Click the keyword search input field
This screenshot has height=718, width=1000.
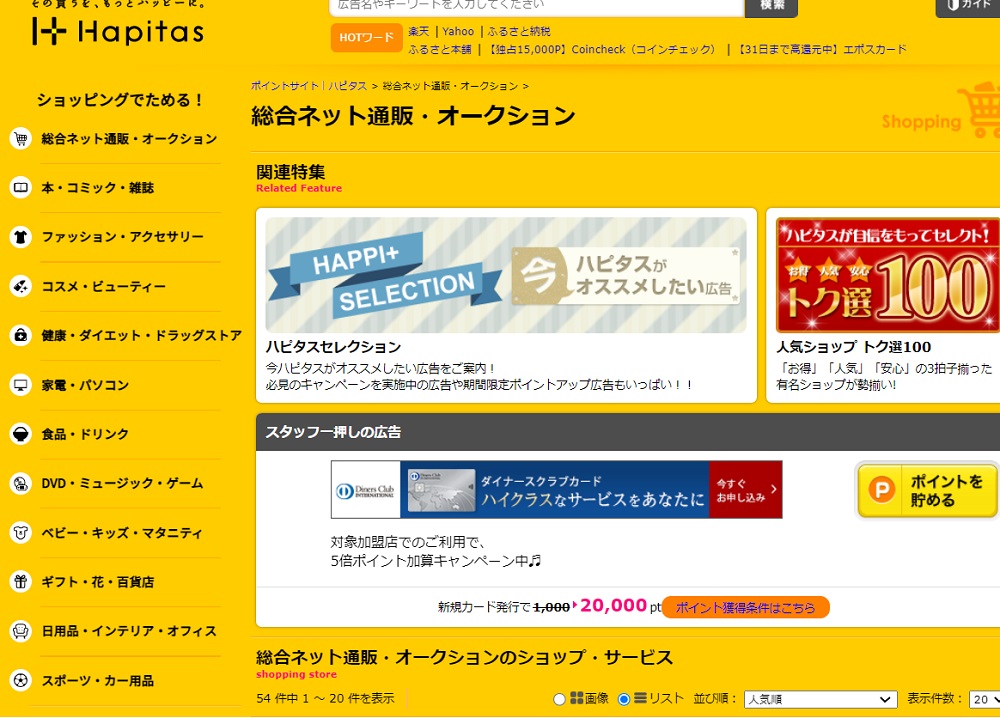[536, 5]
